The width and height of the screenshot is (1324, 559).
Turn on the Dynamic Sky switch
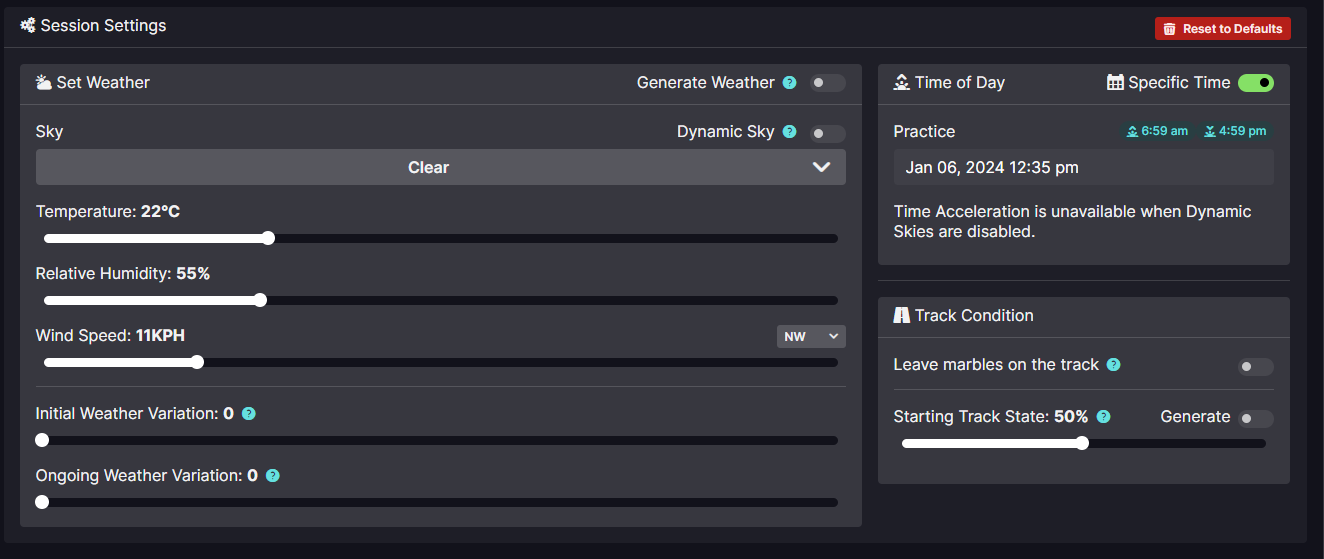coord(827,133)
